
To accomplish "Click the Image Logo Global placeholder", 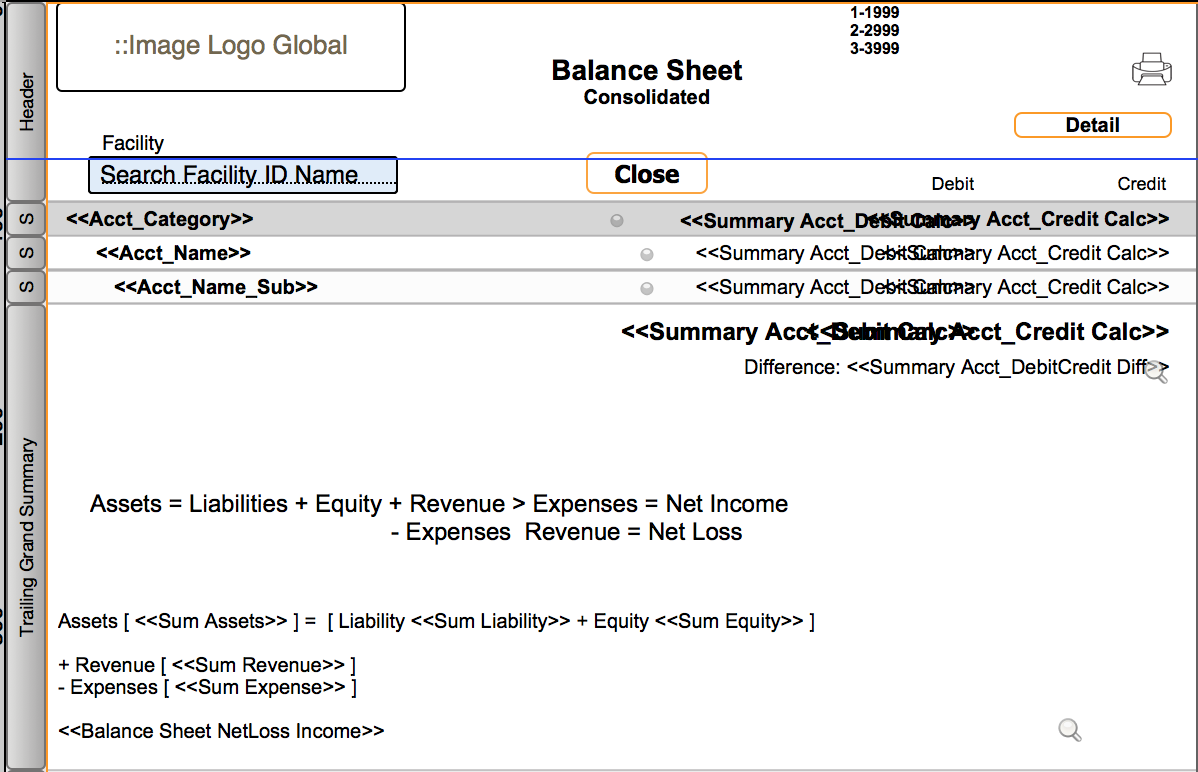I will [x=231, y=47].
